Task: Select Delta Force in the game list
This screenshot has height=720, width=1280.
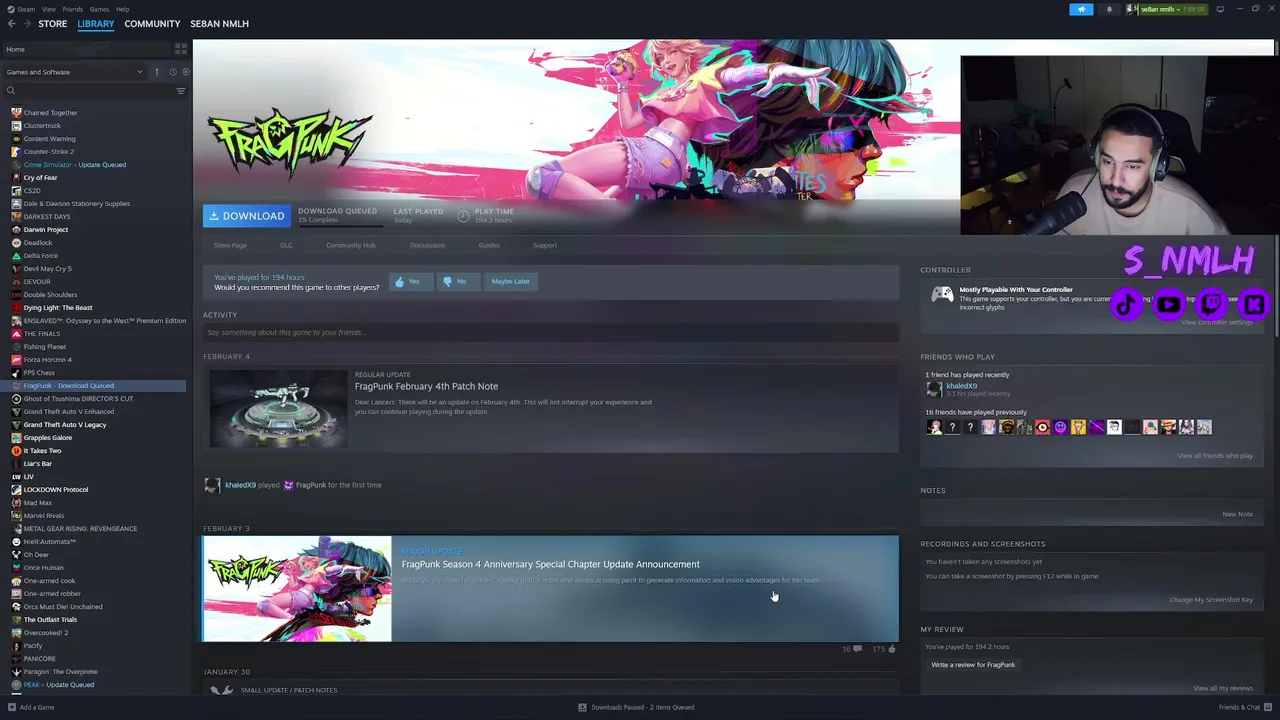Action: pos(40,256)
